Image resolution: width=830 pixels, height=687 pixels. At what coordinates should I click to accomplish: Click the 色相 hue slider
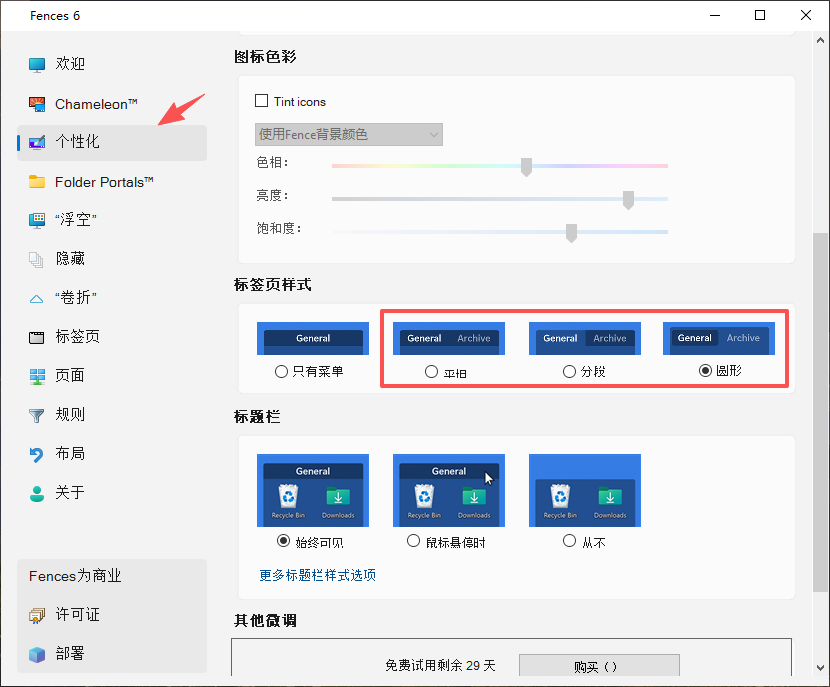[500, 166]
